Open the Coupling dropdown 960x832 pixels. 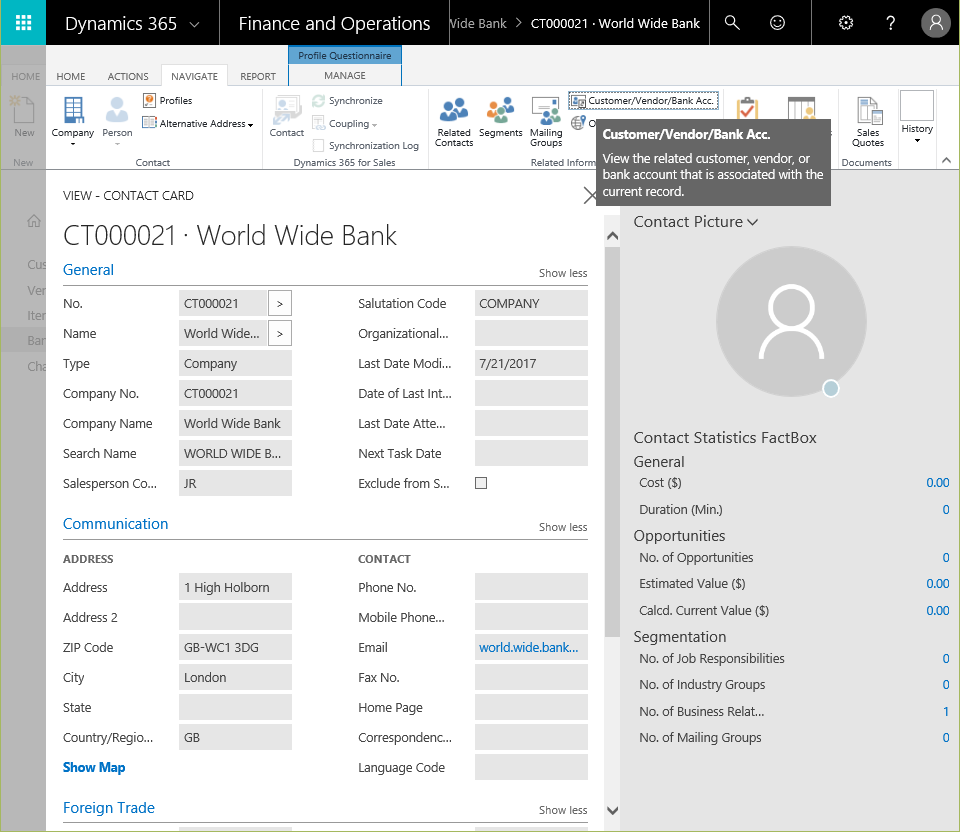point(344,124)
